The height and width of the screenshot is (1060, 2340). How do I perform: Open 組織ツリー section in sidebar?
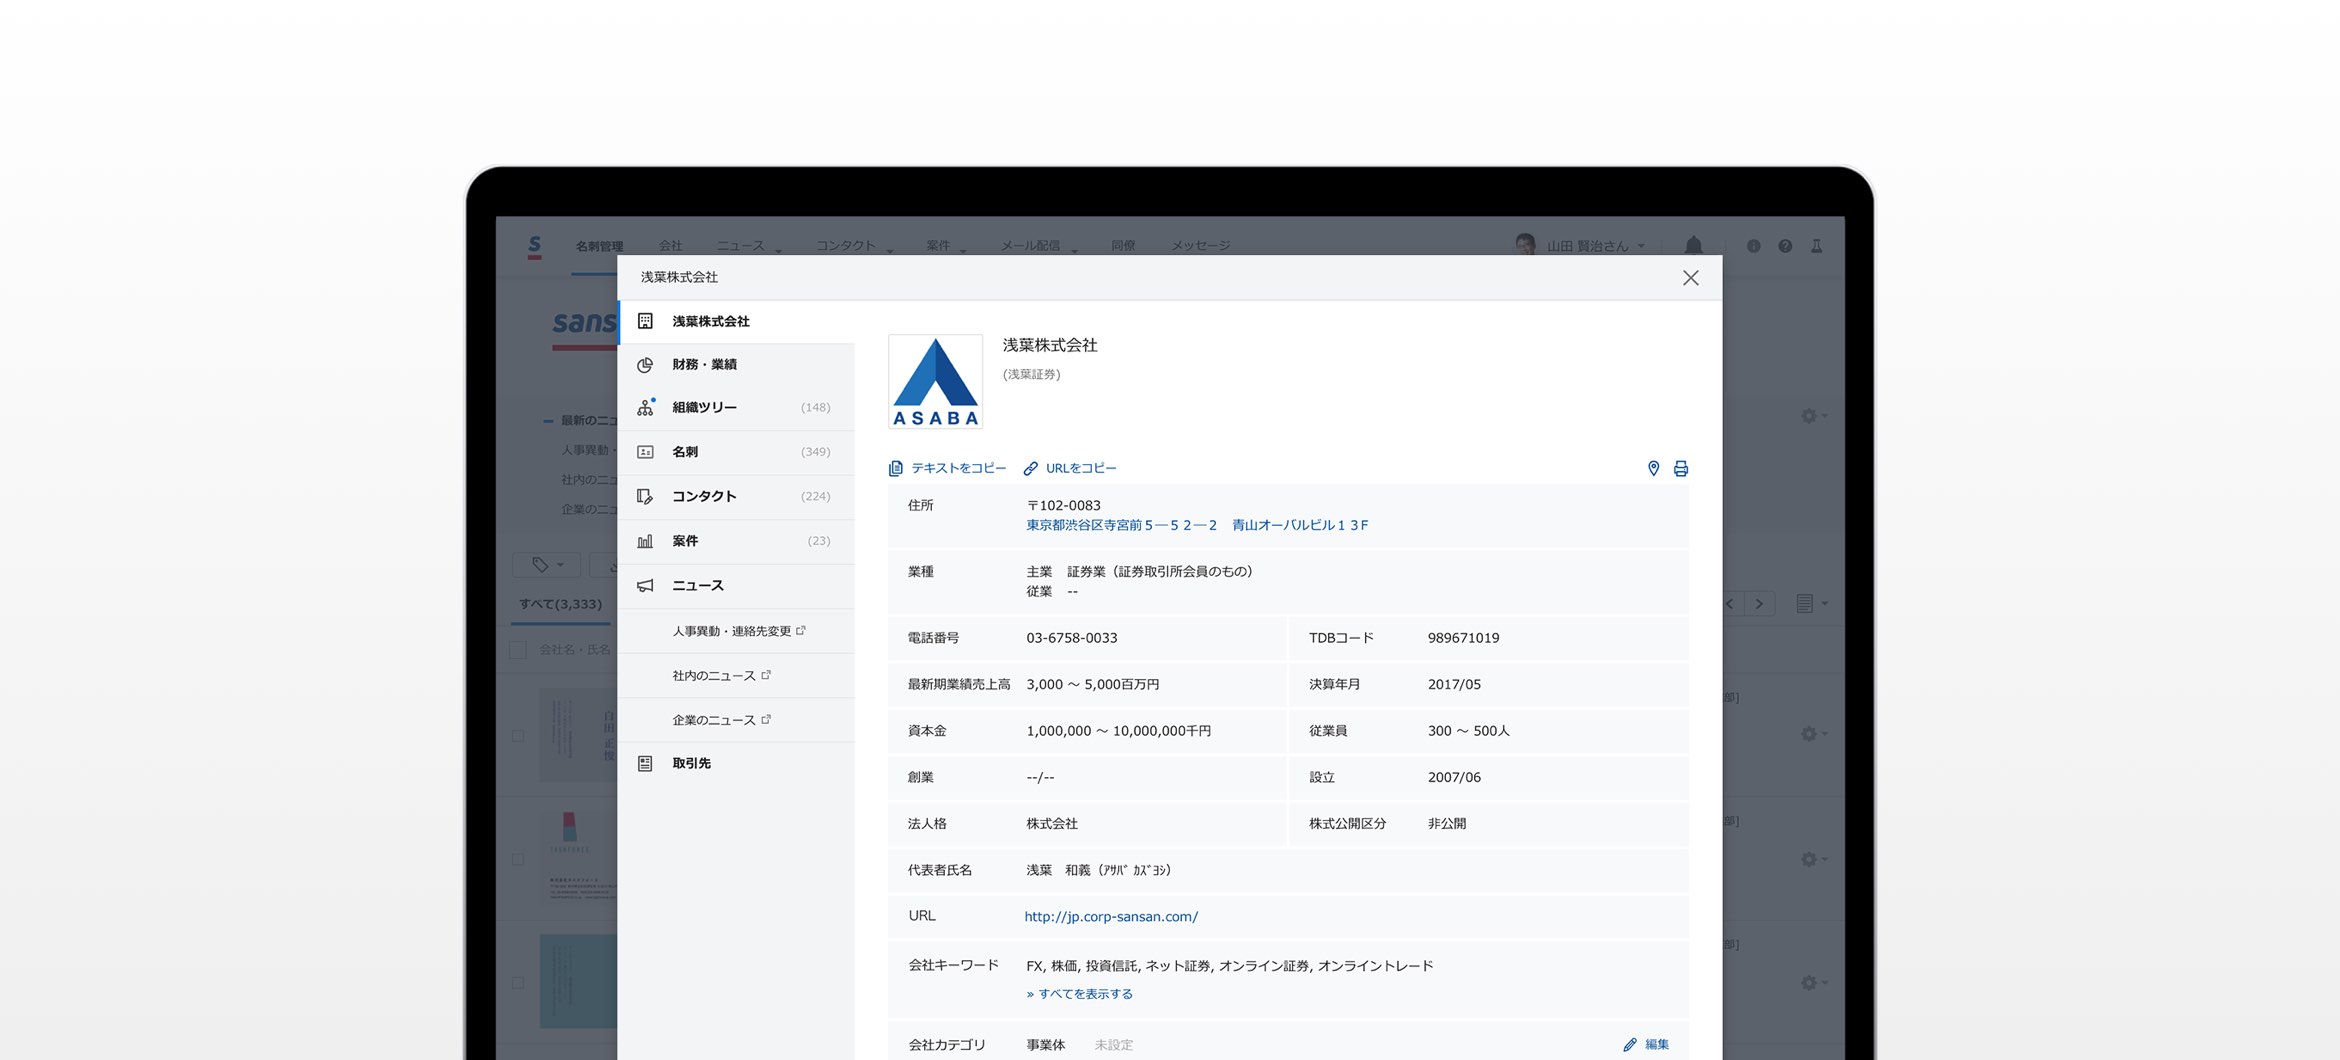coord(736,408)
